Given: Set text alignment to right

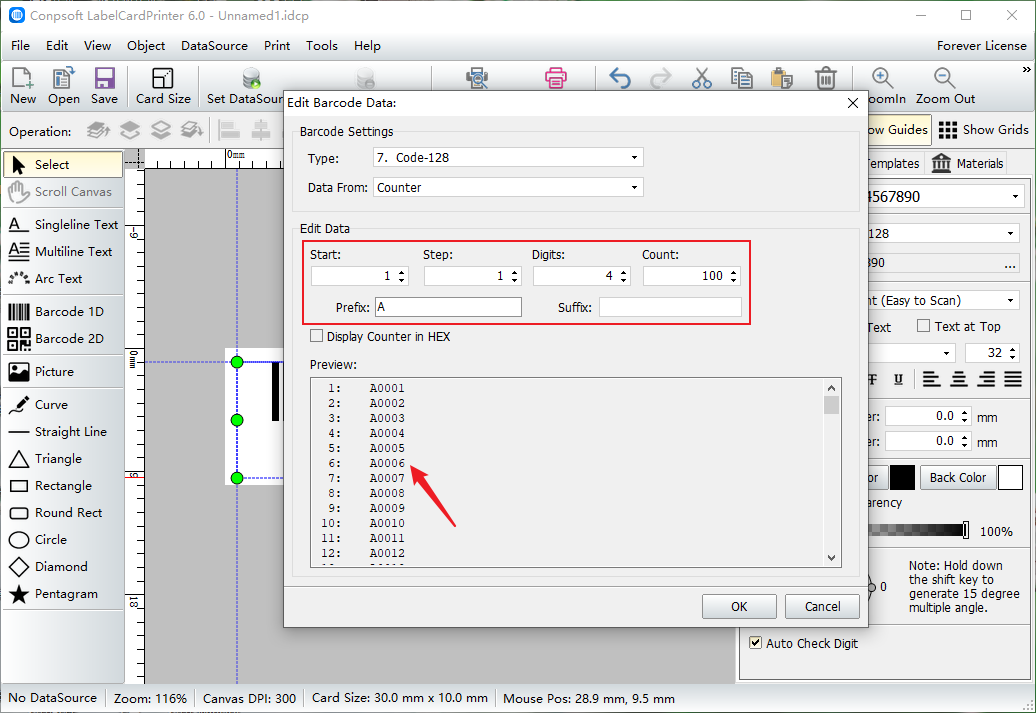Looking at the screenshot, I should [986, 379].
